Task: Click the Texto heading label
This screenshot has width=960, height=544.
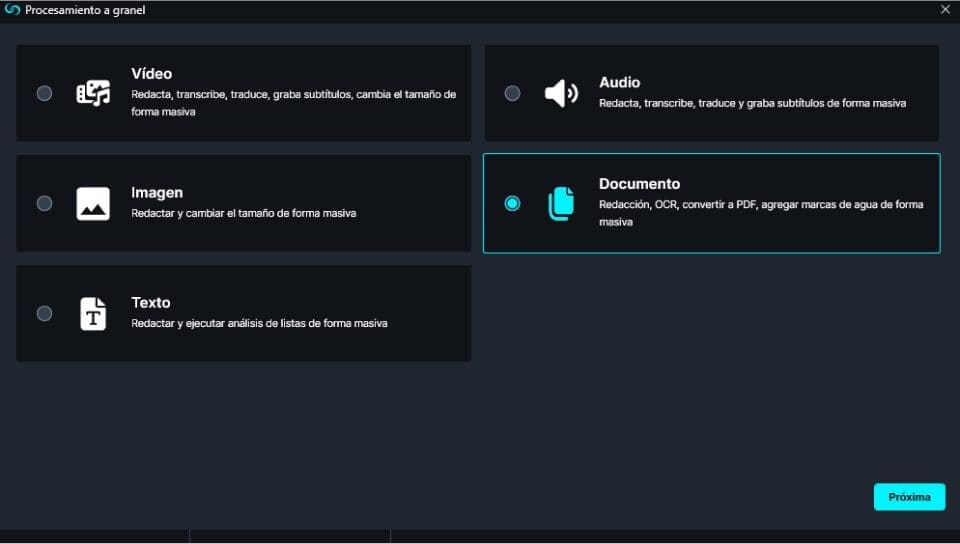Action: tap(151, 302)
